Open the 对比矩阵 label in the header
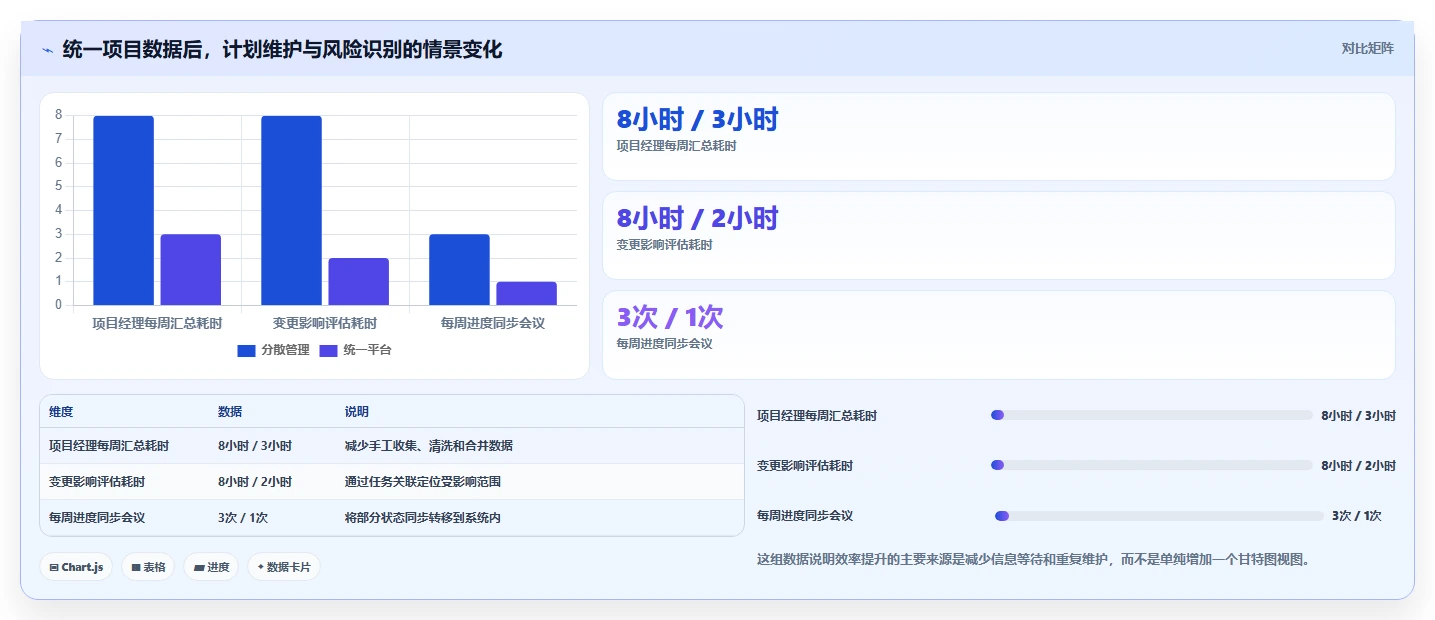Screen dimensions: 1435x620 coord(1368,48)
